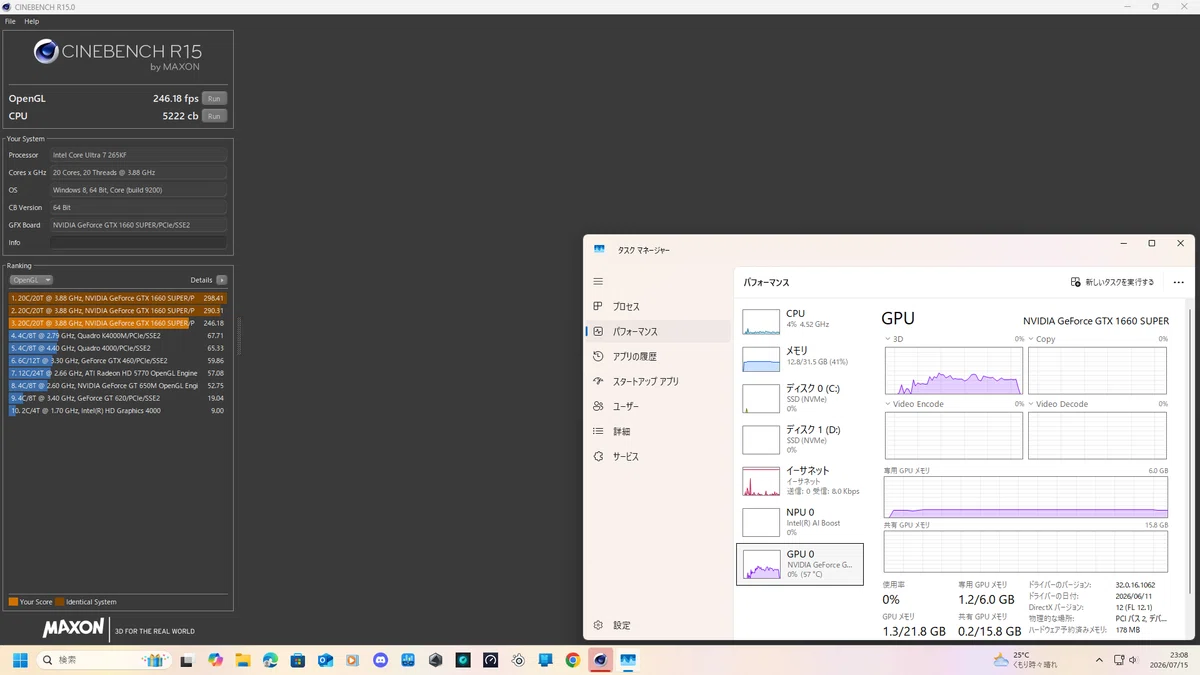Screen dimensions: 1200x675
Task: Open the Copy graph engine dropdown
Action: tap(1042, 339)
